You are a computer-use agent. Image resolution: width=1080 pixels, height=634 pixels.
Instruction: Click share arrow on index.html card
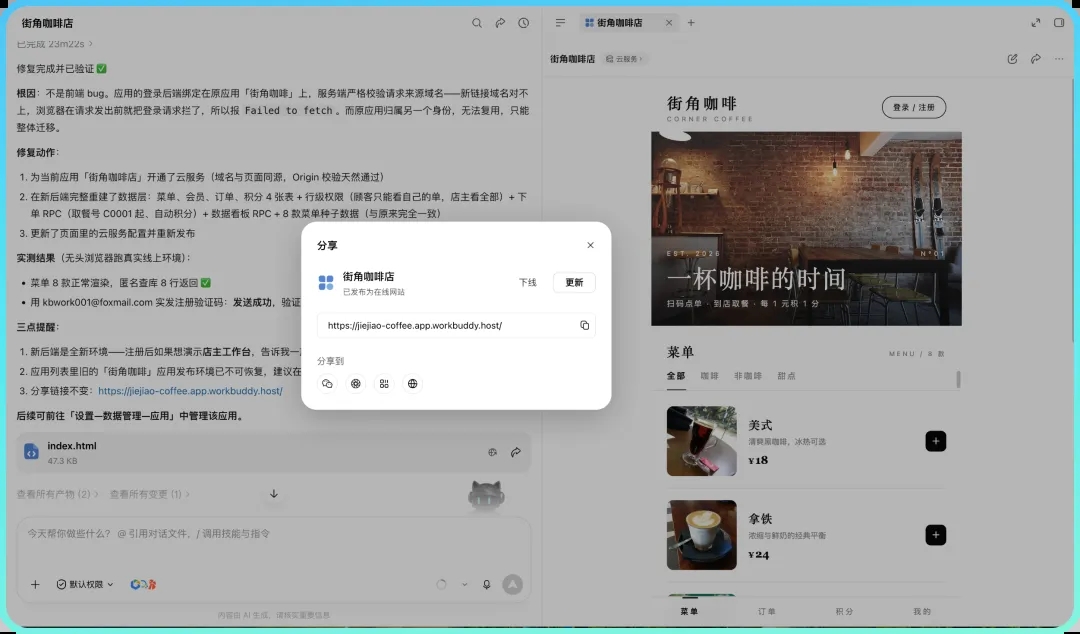pos(515,452)
